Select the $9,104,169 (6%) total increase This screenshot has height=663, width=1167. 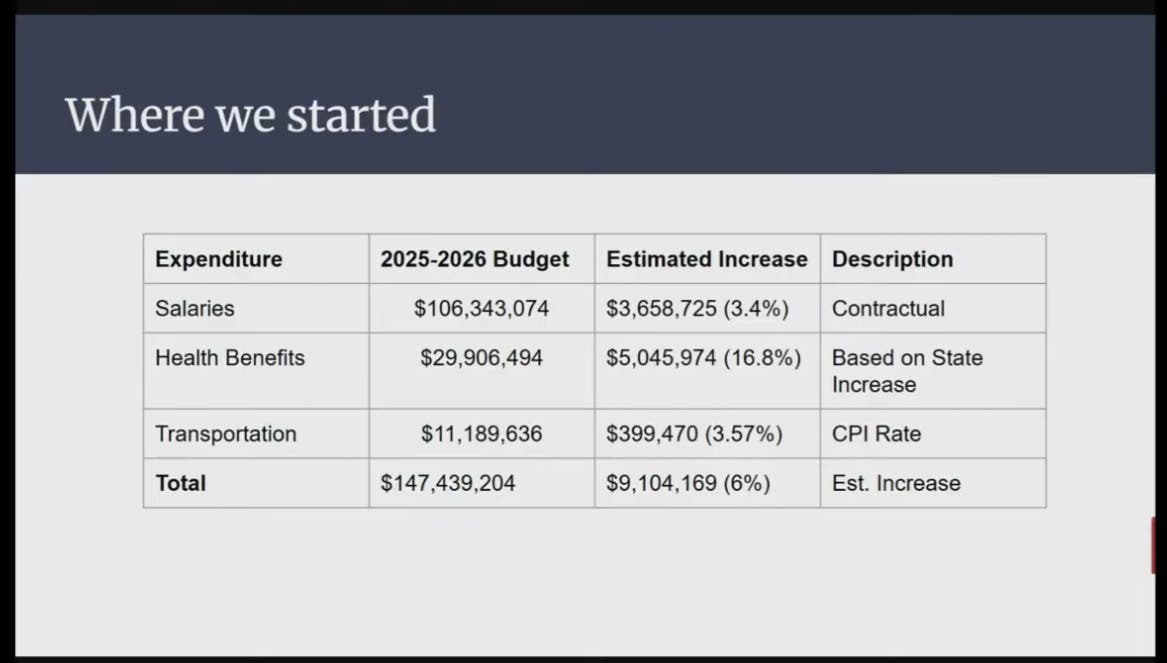707,483
